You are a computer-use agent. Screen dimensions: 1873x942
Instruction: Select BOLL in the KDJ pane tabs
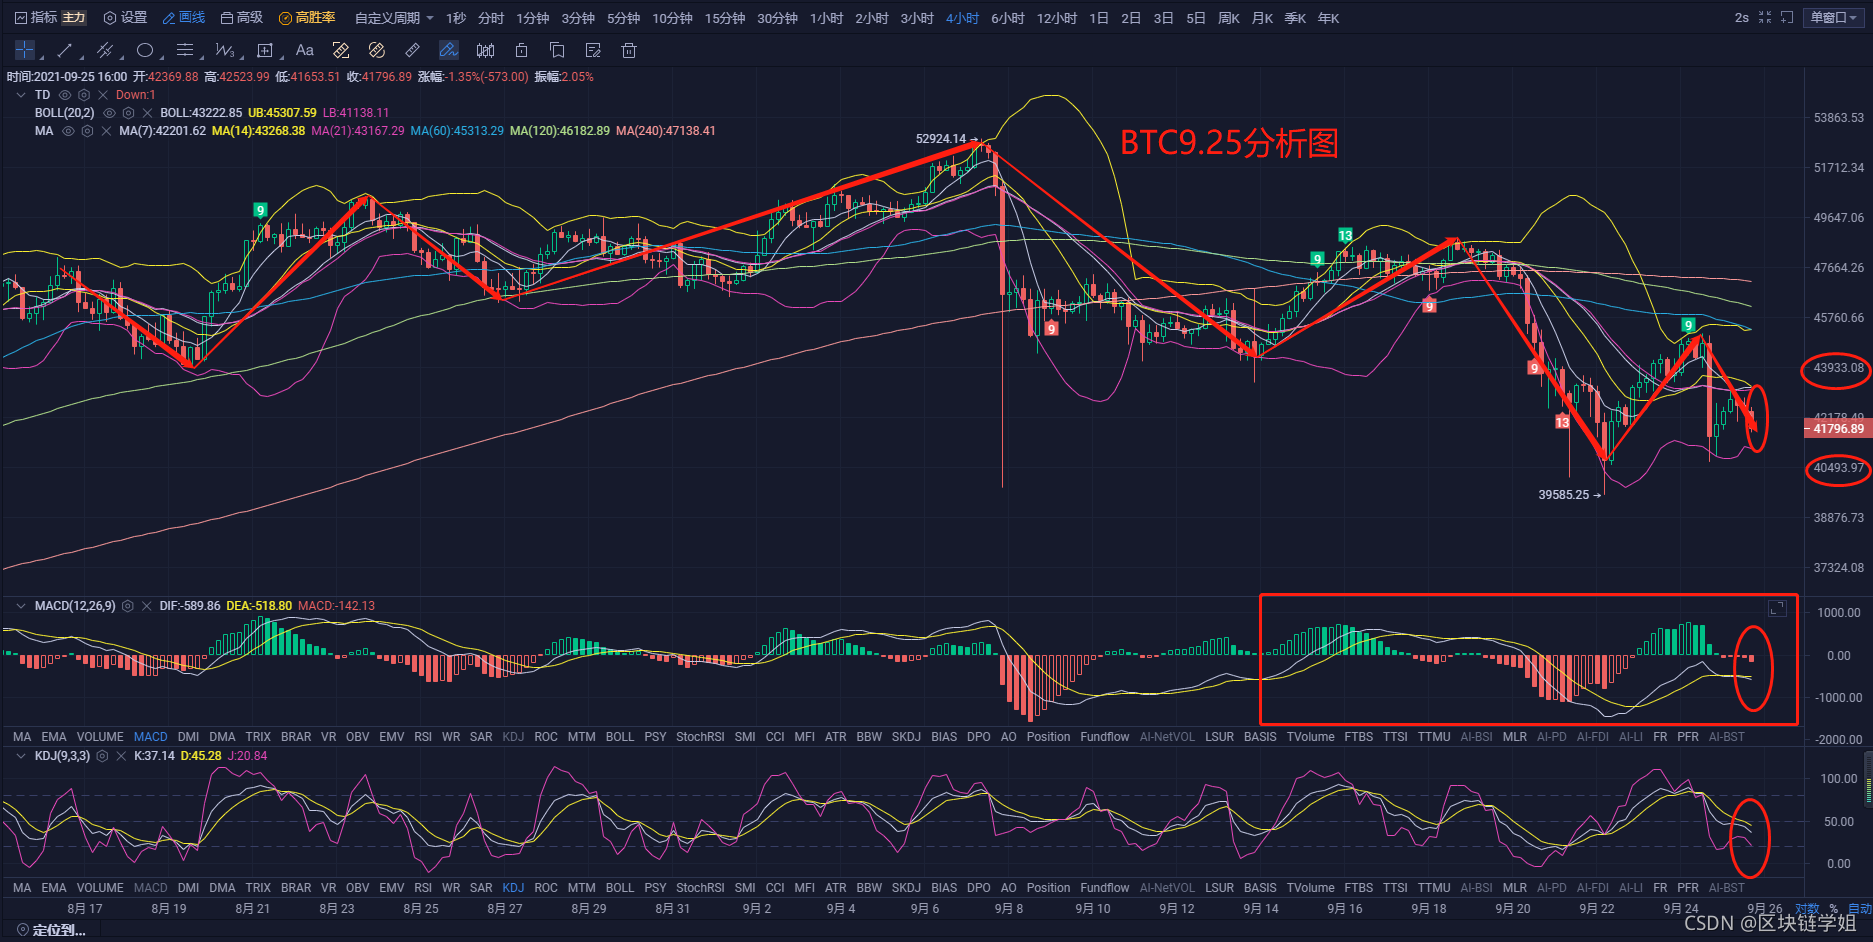pos(620,888)
